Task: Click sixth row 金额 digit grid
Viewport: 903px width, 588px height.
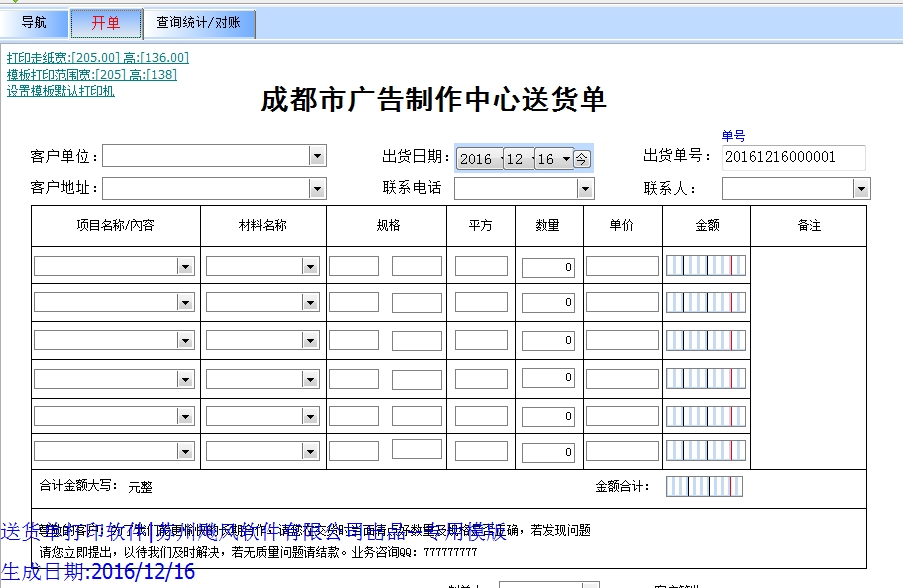Action: tap(706, 451)
